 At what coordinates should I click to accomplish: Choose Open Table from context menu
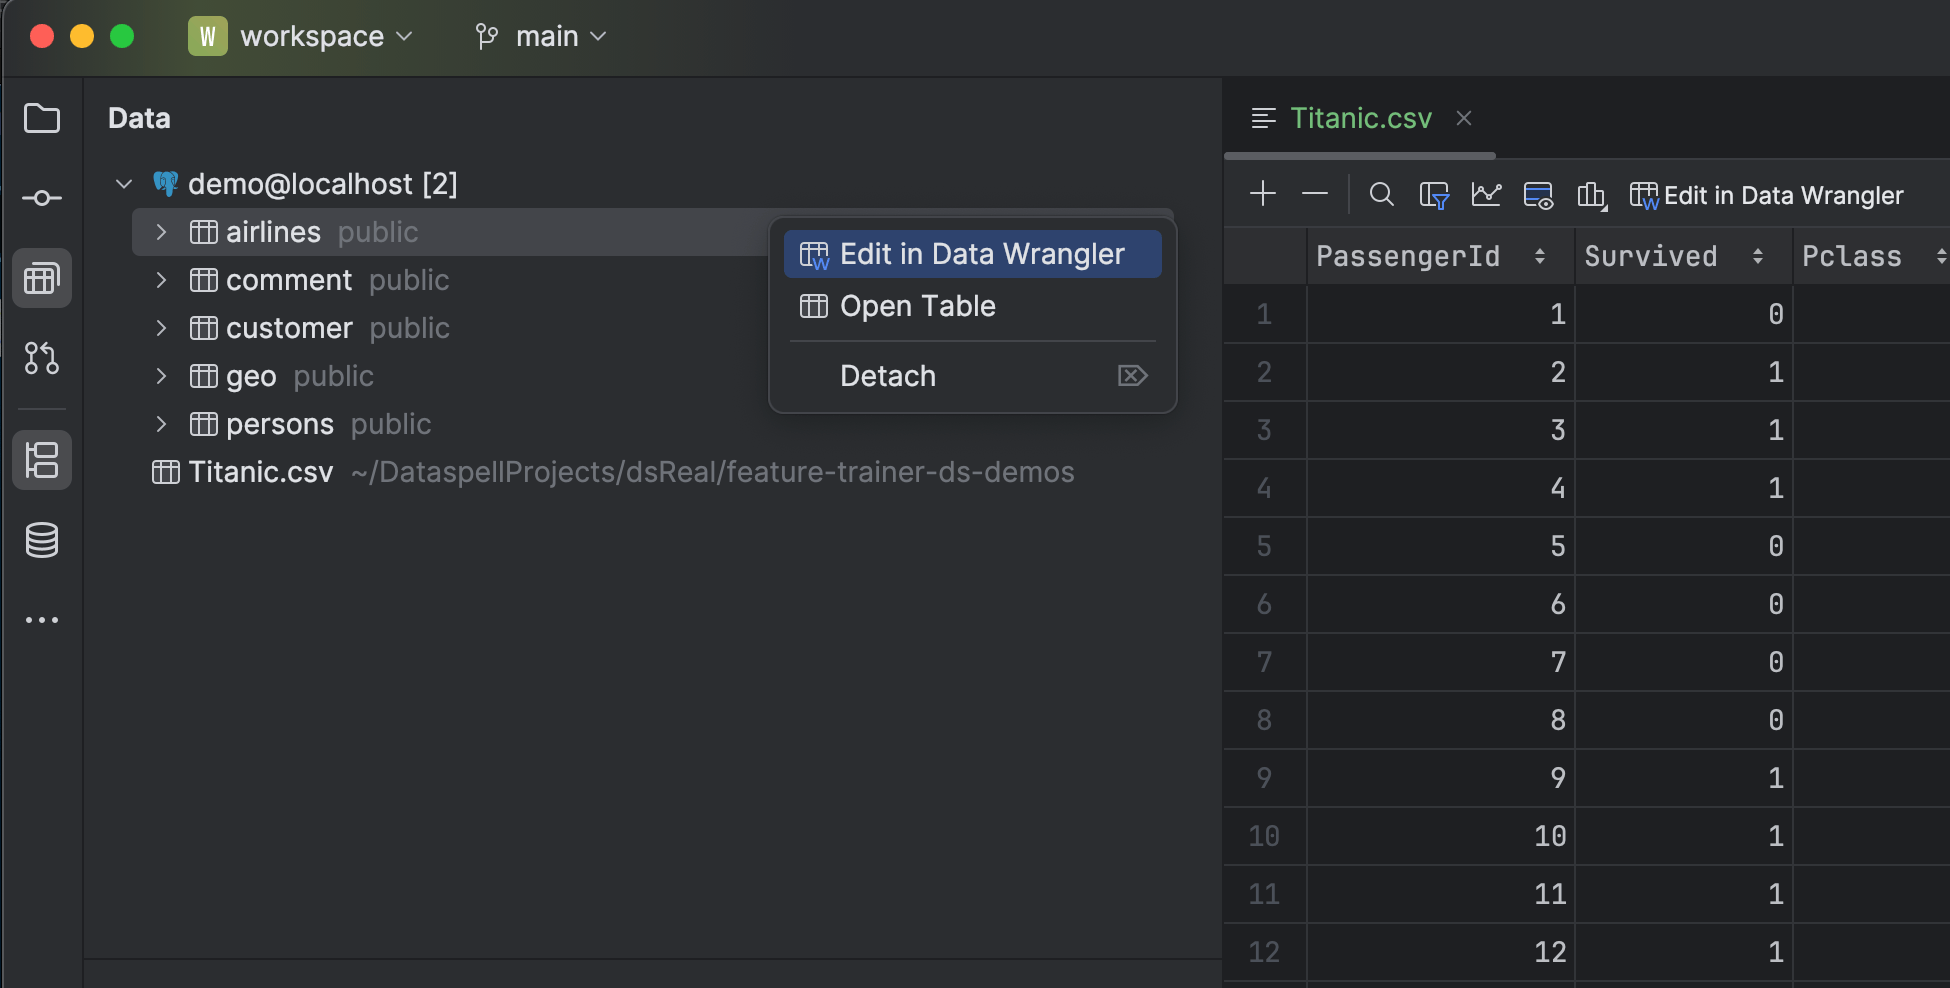click(917, 306)
